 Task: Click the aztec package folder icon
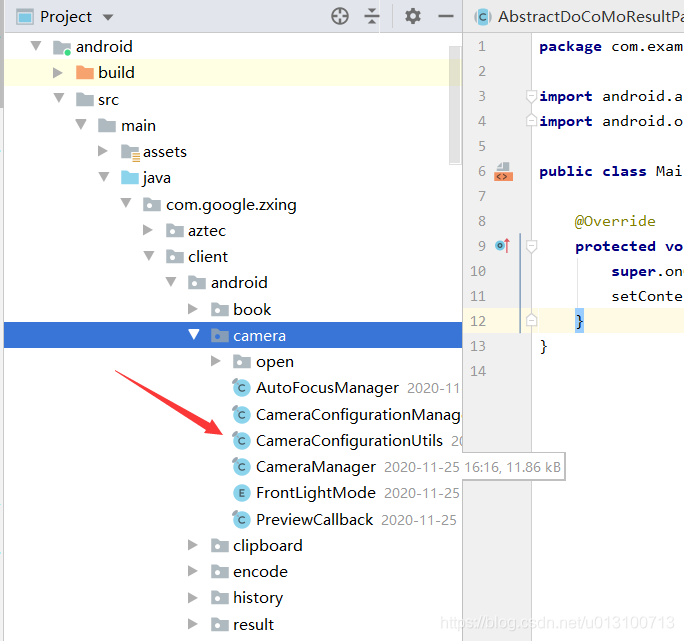coord(174,230)
